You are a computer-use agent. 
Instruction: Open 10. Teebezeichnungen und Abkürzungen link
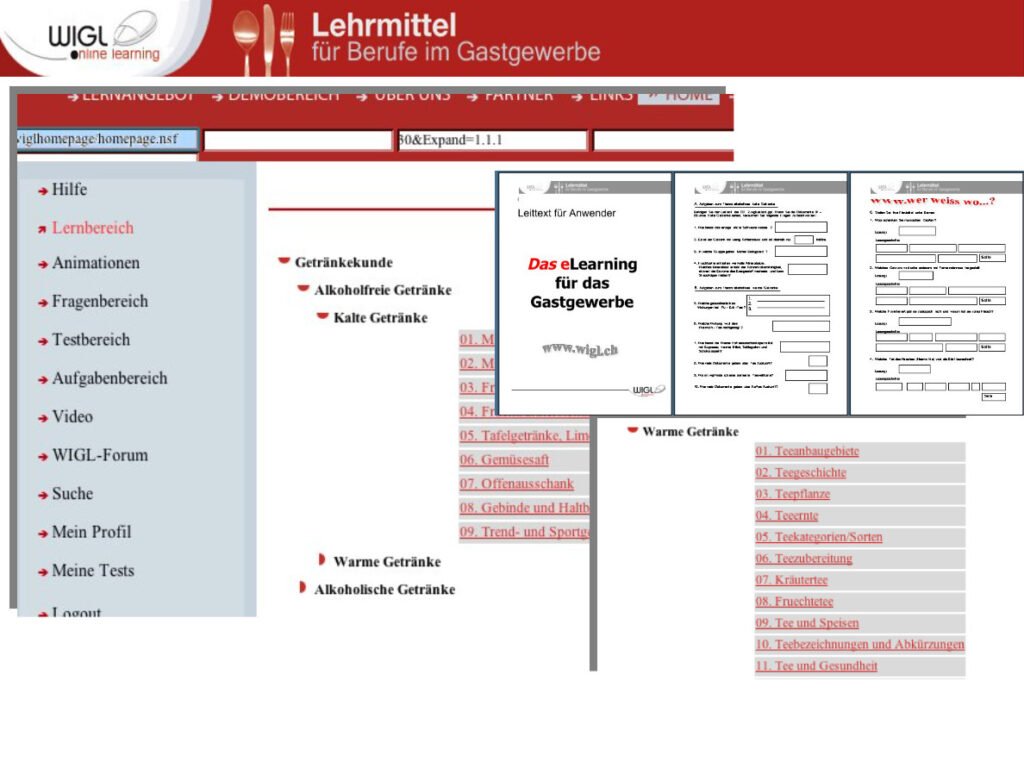(859, 644)
